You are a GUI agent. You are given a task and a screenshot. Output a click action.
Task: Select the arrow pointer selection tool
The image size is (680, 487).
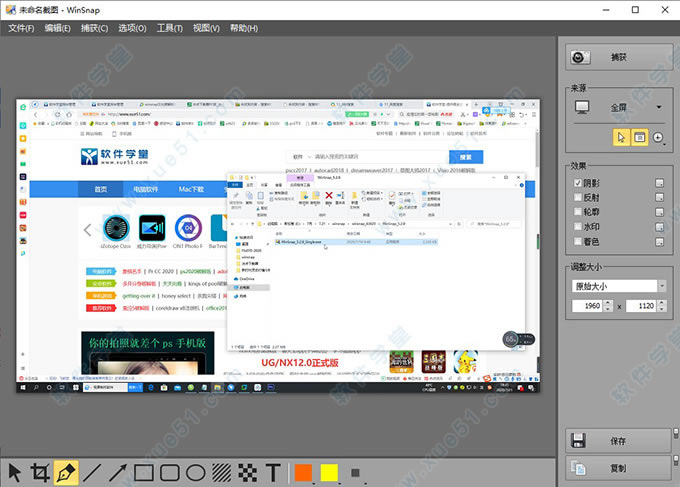click(14, 473)
